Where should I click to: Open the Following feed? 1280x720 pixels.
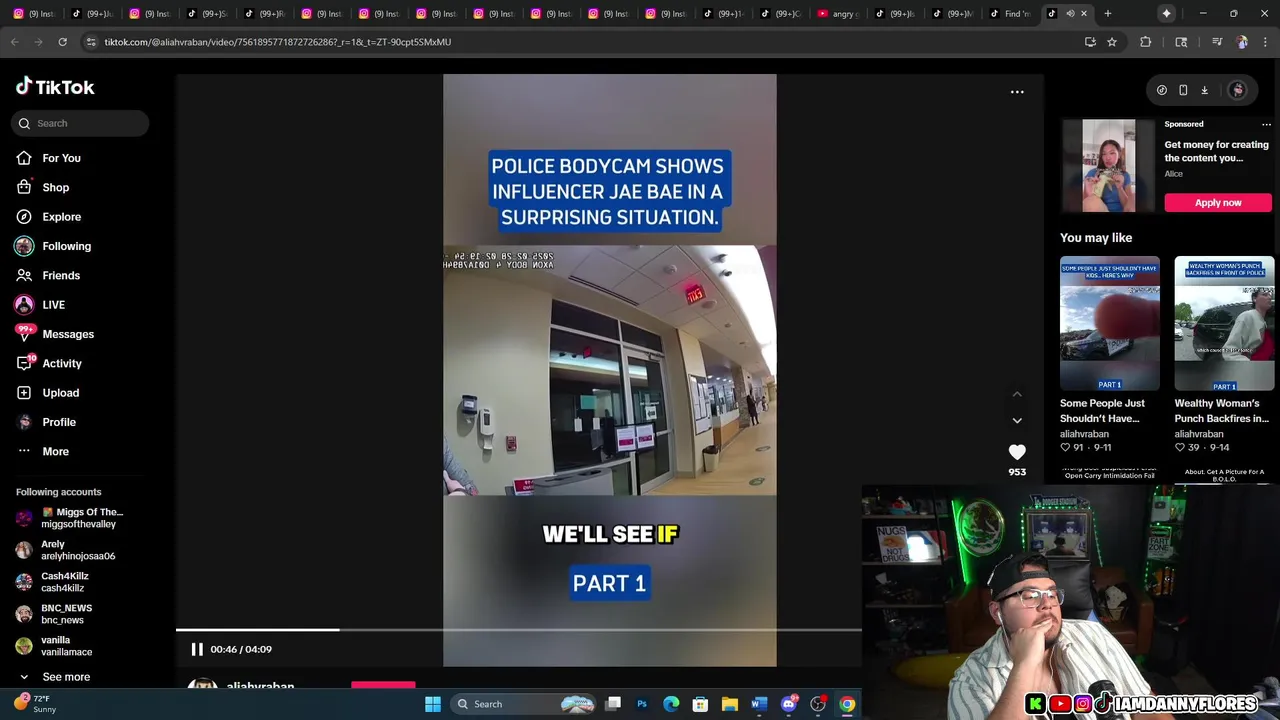click(66, 246)
